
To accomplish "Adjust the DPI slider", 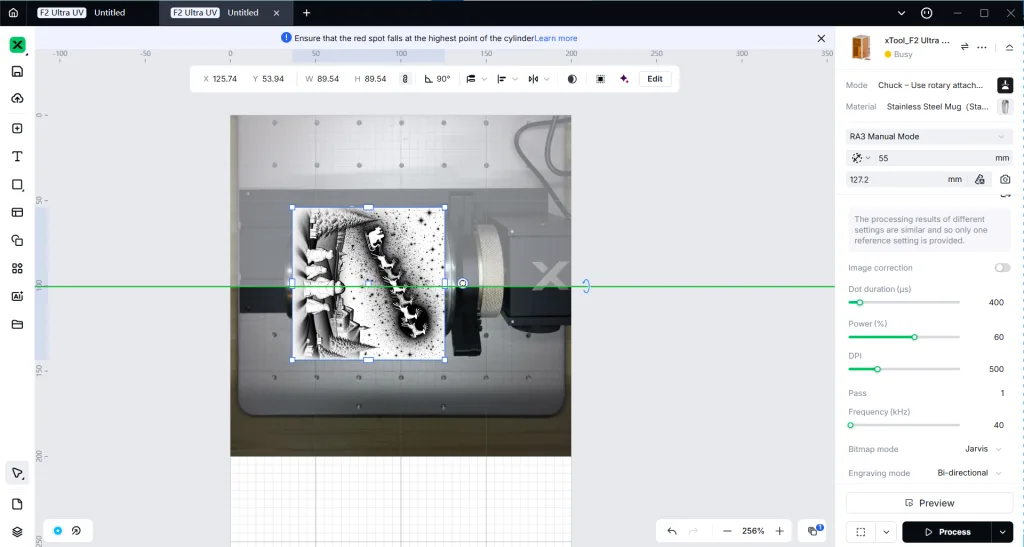I will pos(904,369).
